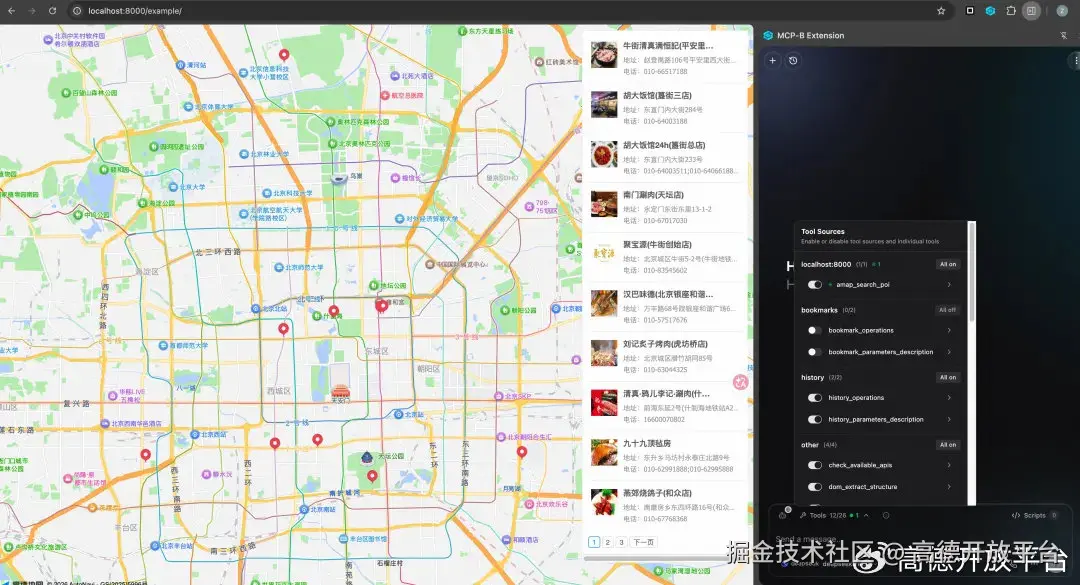The height and width of the screenshot is (585, 1080).
Task: Click the bookmarks source heading
Action: (819, 310)
